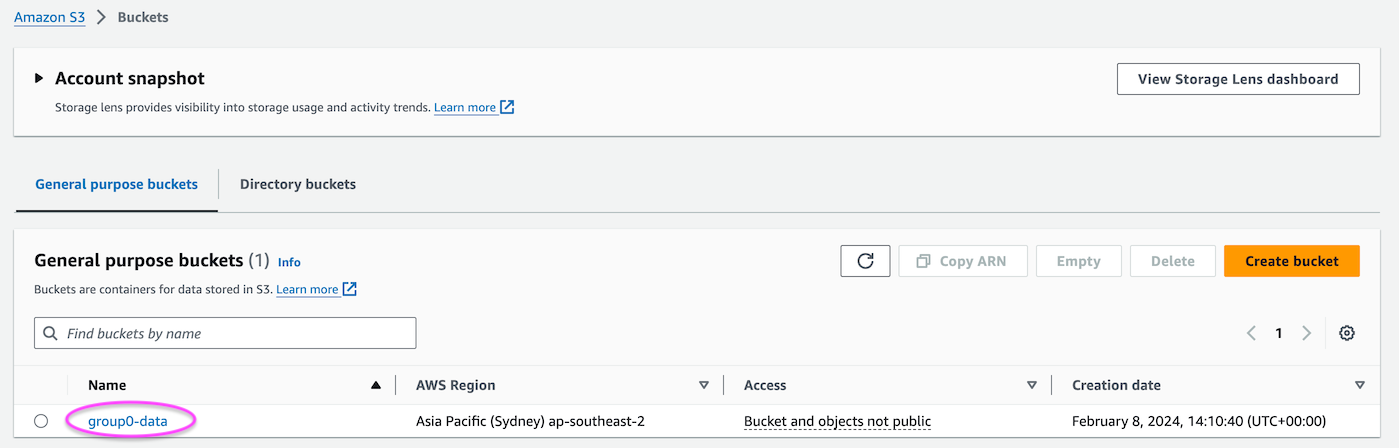Screen dimensions: 1399x448
Task: Click the Name column ascending sort arrow
Action: pos(376,385)
